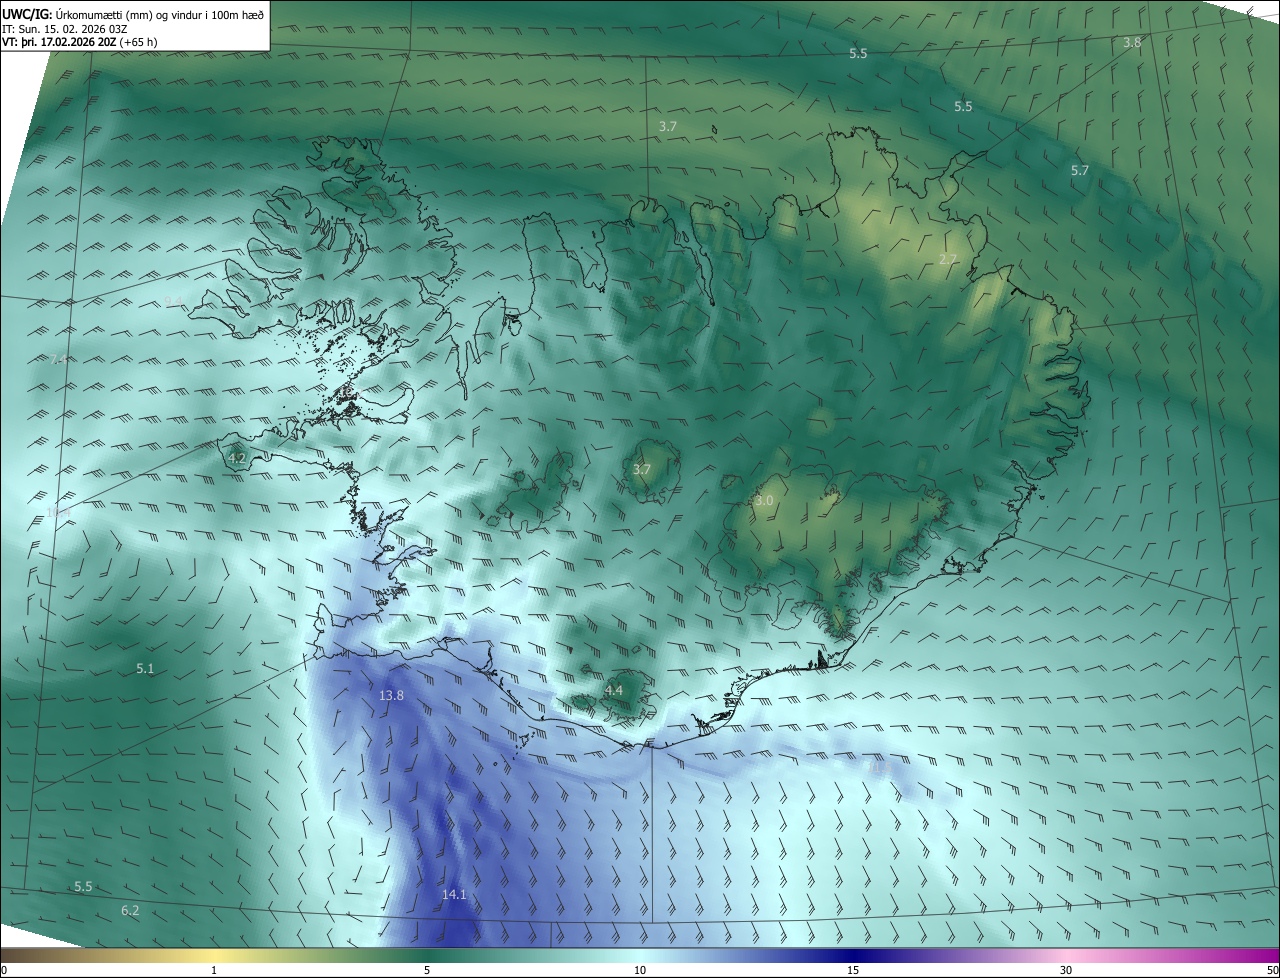Click the 13.8 precipitation value
Viewport: 1280px width, 978px height.
[x=392, y=695]
